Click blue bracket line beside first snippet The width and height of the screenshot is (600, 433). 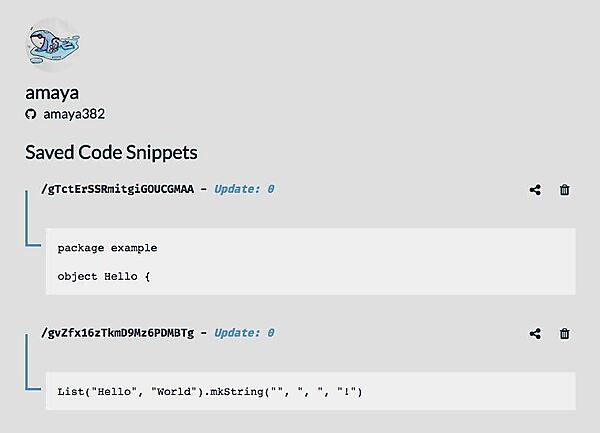(27, 215)
